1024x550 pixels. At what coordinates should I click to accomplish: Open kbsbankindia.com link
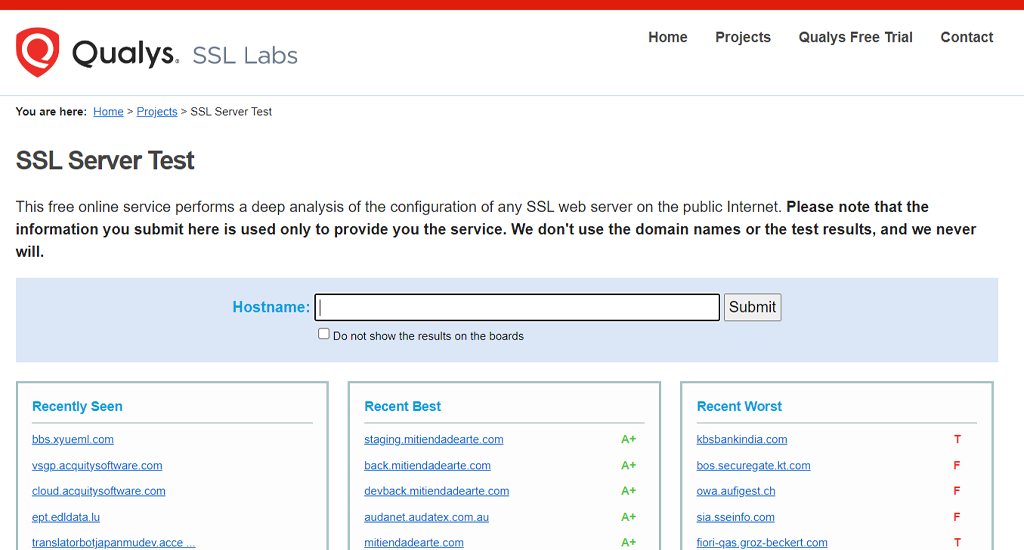tap(742, 440)
